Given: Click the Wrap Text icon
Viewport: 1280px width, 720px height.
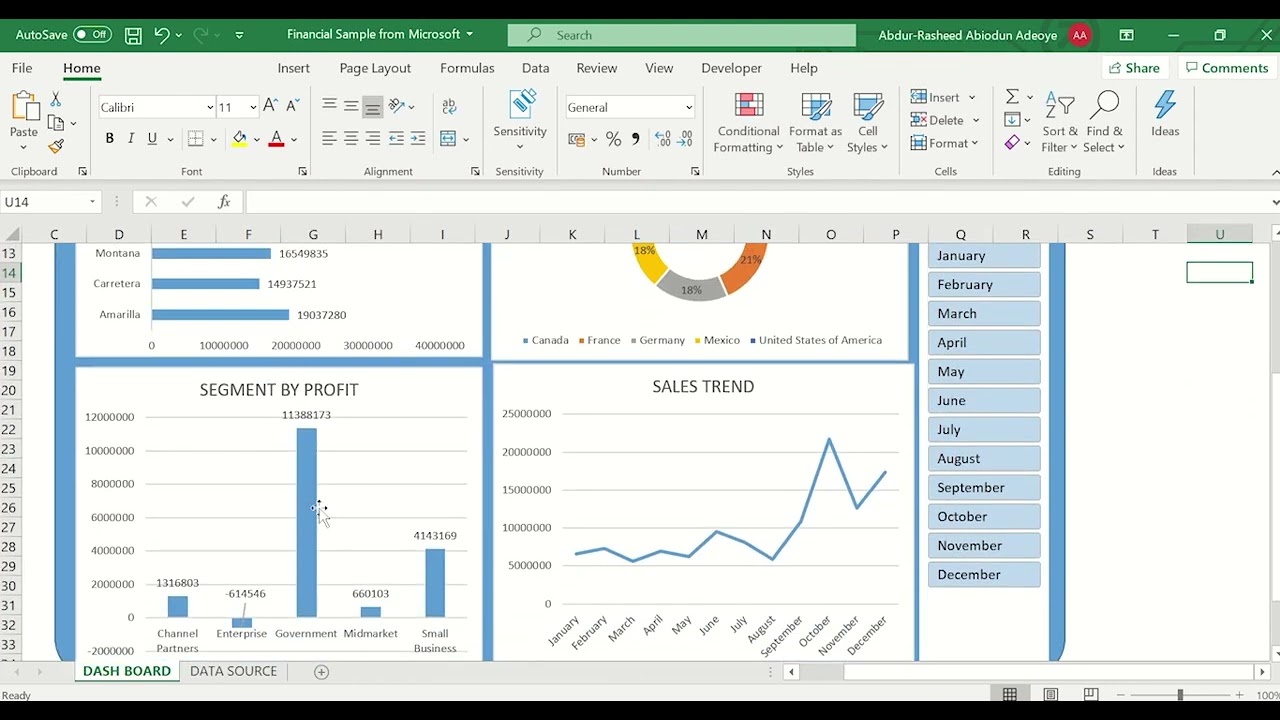Looking at the screenshot, I should tap(449, 106).
